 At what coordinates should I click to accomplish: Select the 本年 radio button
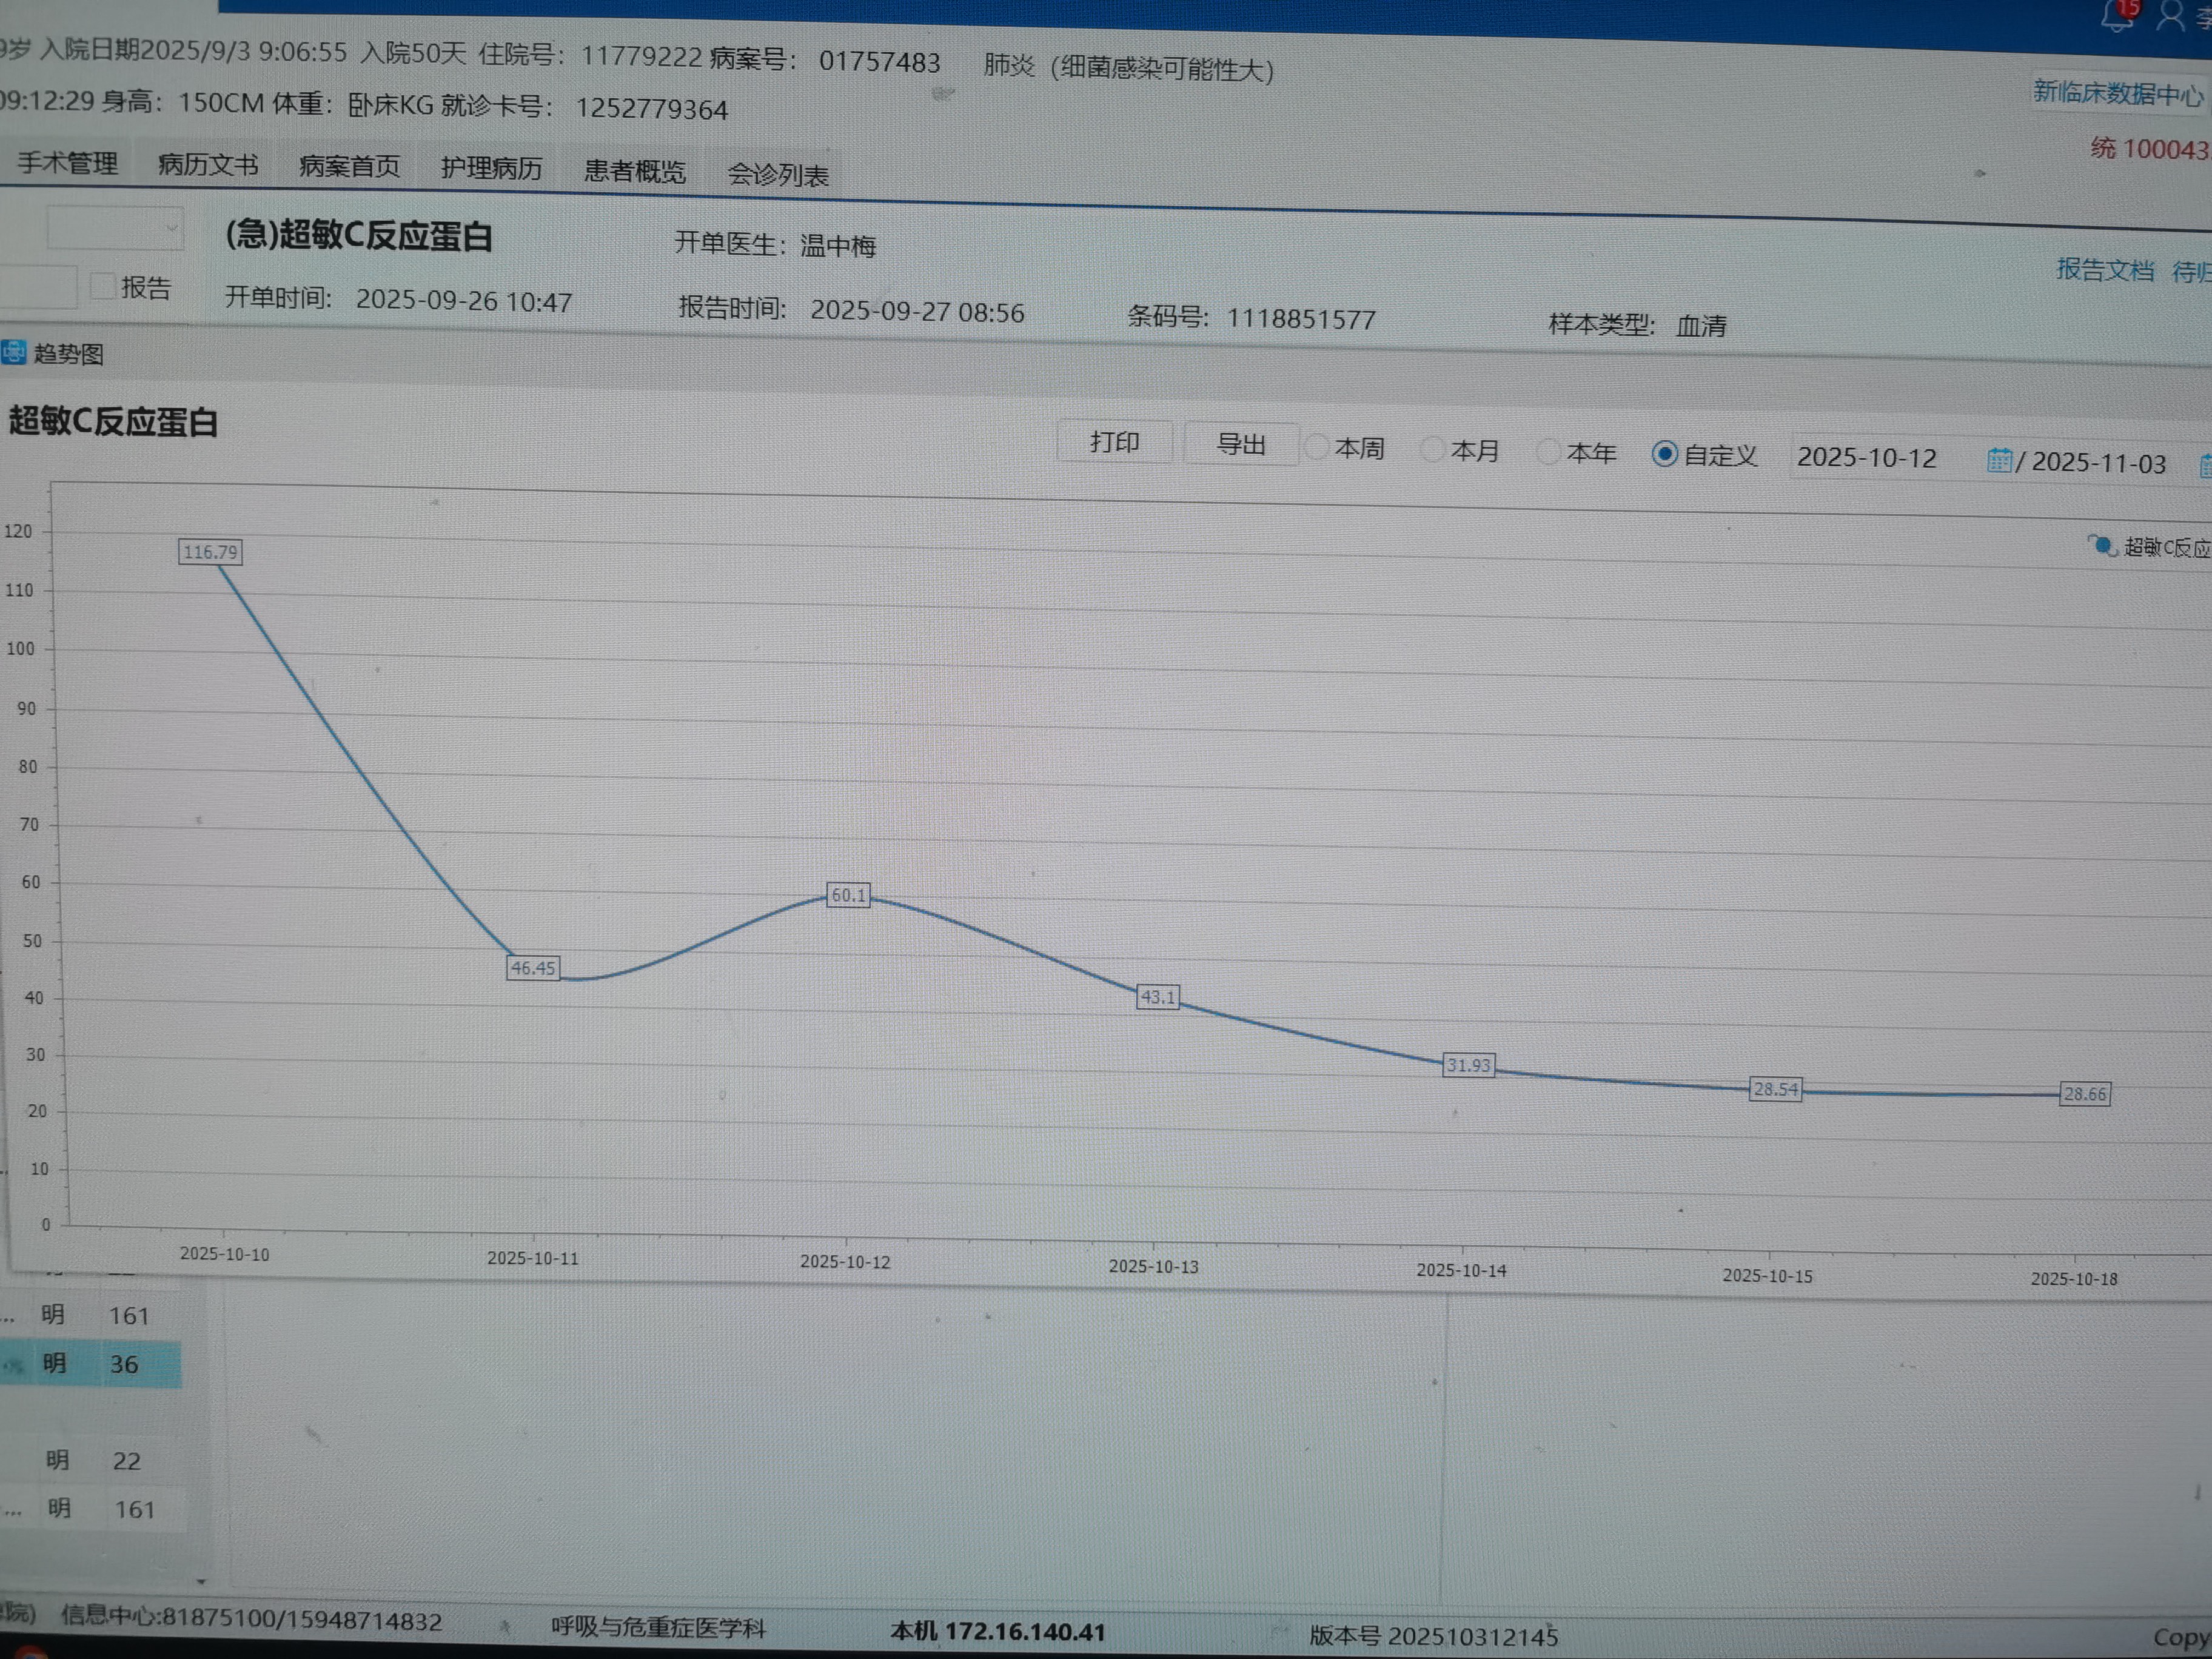[1548, 452]
